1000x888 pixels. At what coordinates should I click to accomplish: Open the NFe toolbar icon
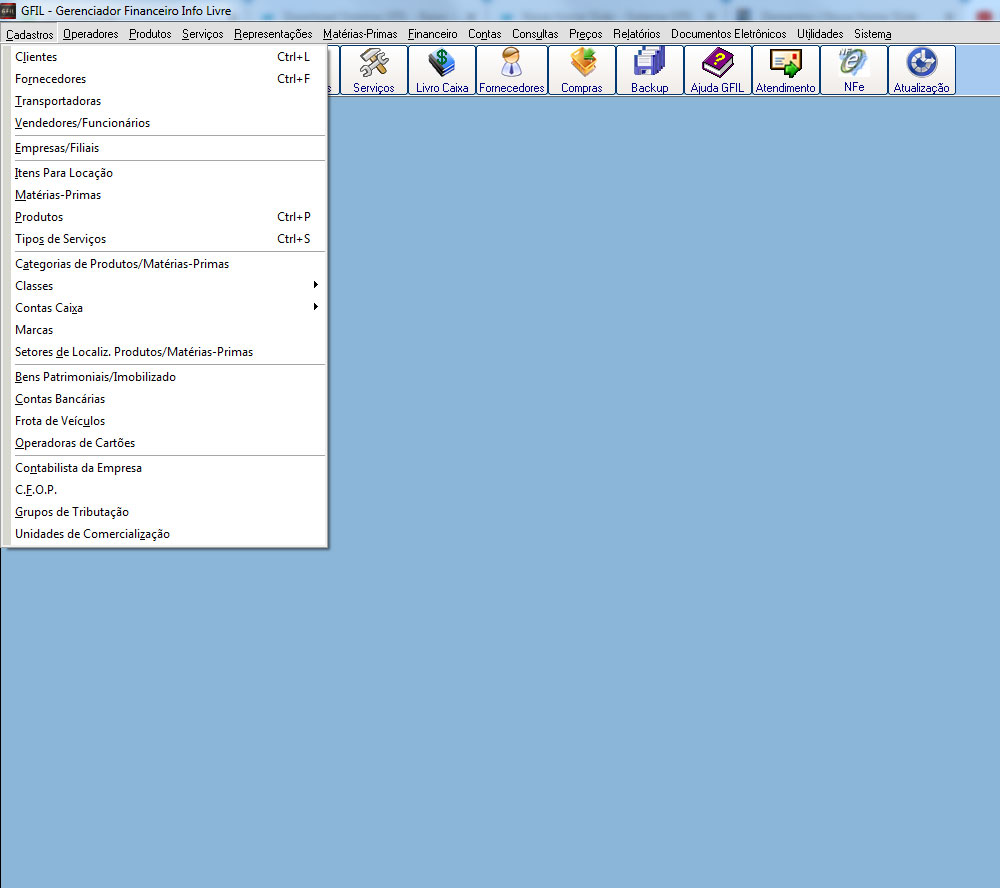coord(854,70)
